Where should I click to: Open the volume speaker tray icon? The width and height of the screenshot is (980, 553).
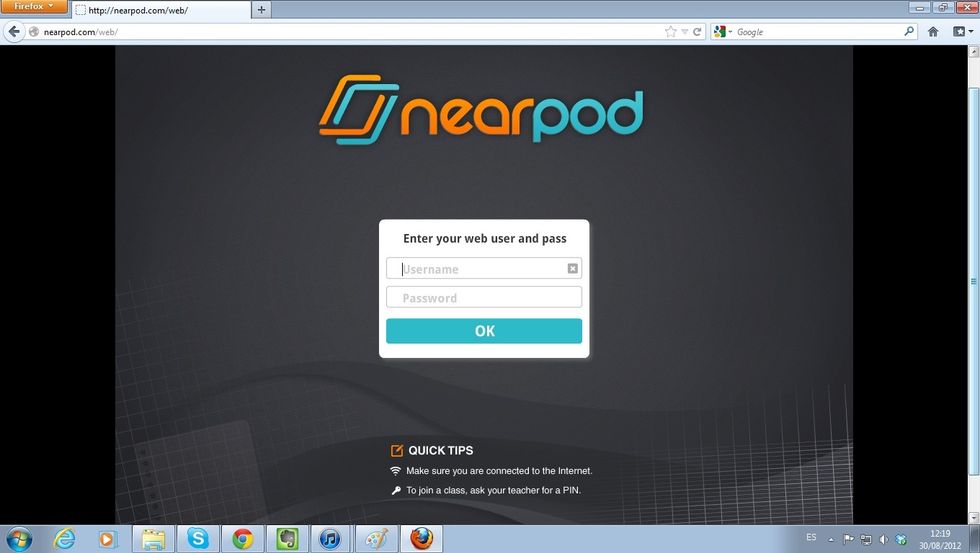pyautogui.click(x=883, y=539)
